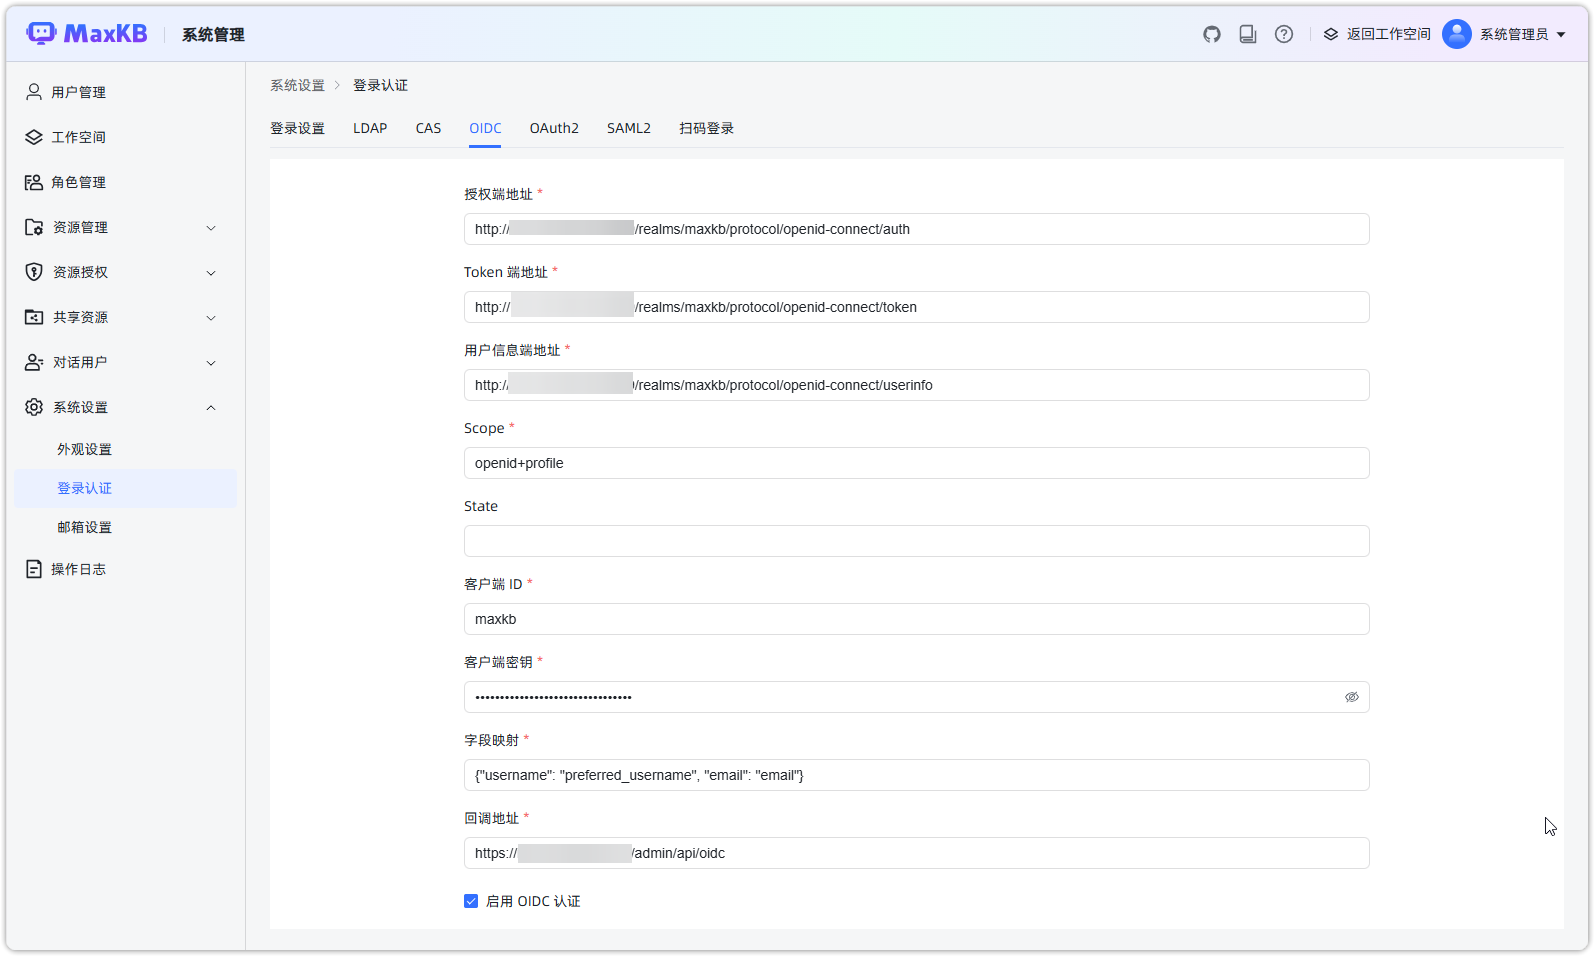Show client secret via eye icon
Screen dimensions: 1594x956
1352,697
